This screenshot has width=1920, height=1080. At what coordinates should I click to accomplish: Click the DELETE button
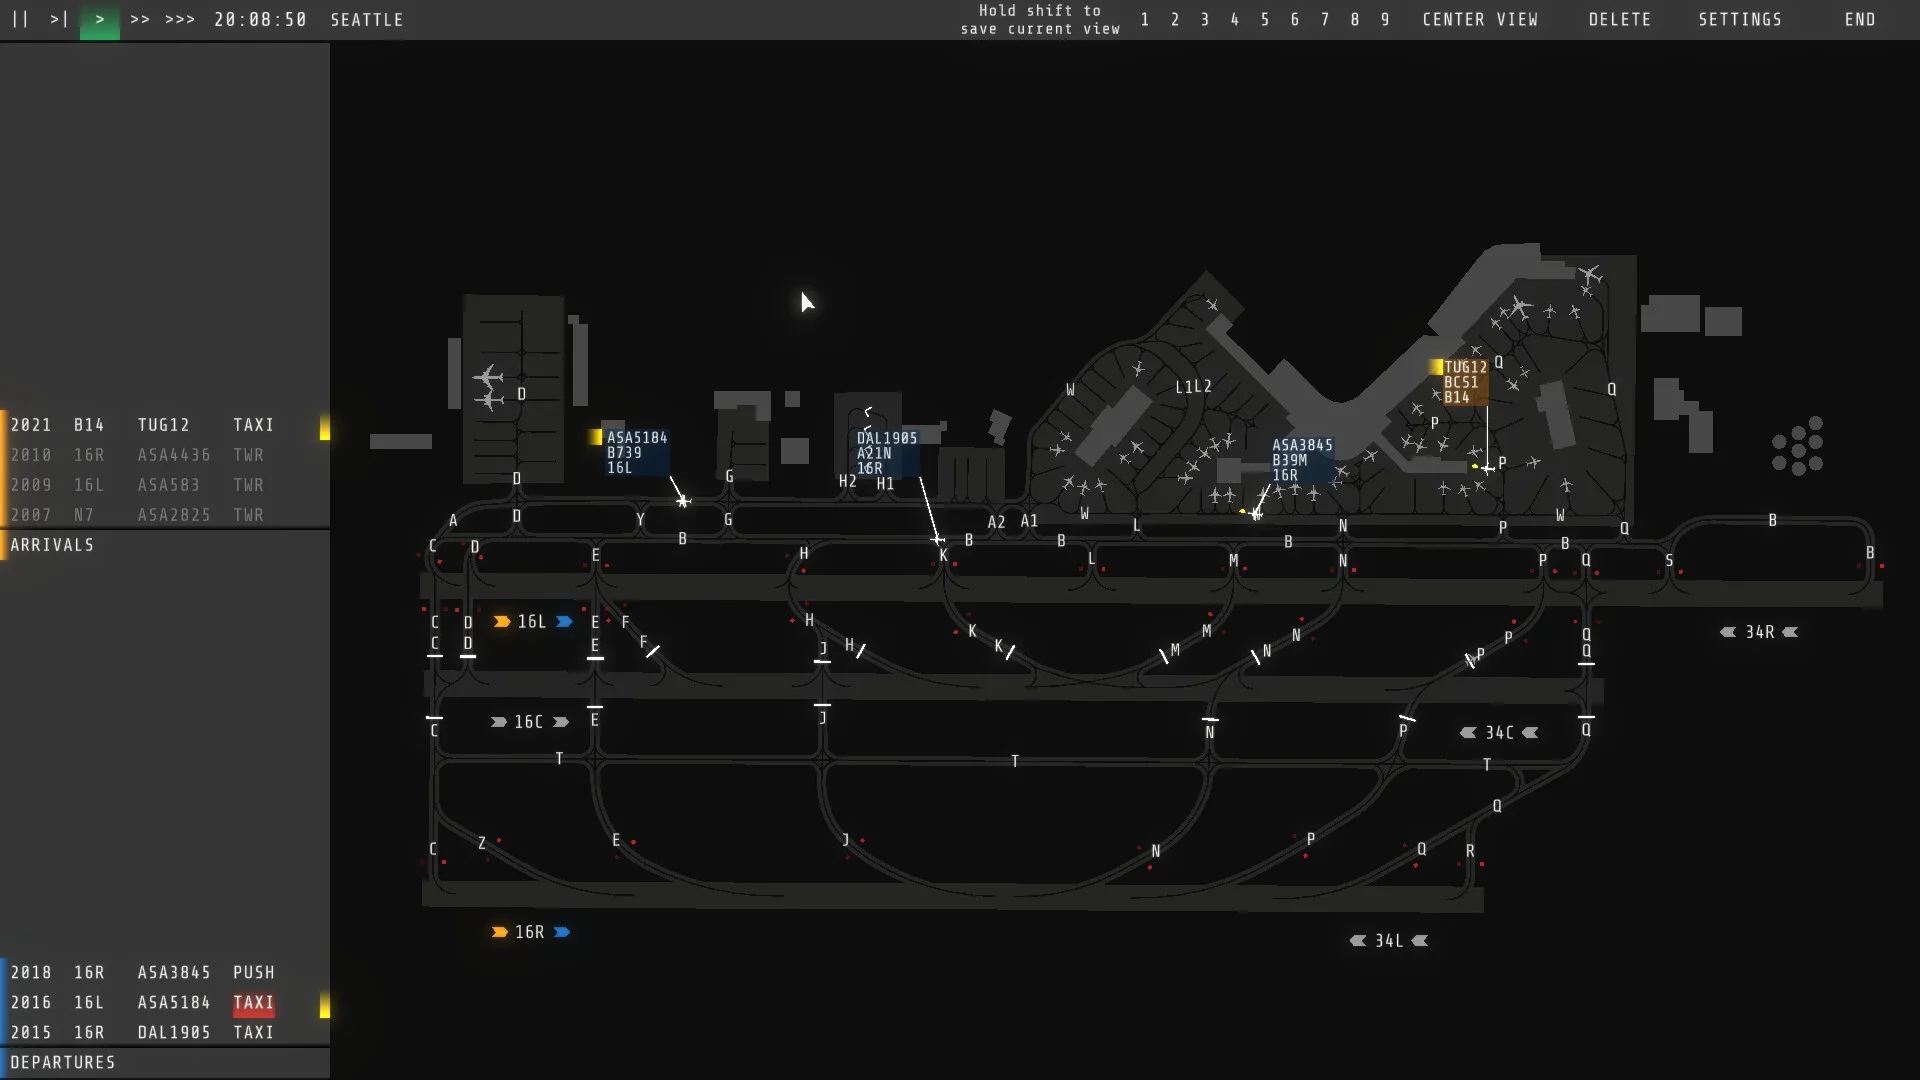click(1619, 19)
